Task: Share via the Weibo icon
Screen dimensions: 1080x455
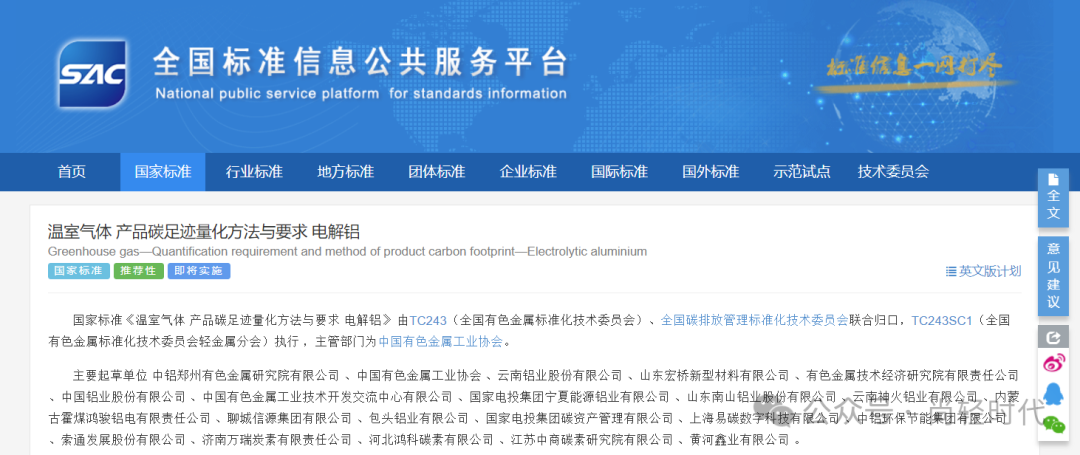Action: coord(1052,364)
